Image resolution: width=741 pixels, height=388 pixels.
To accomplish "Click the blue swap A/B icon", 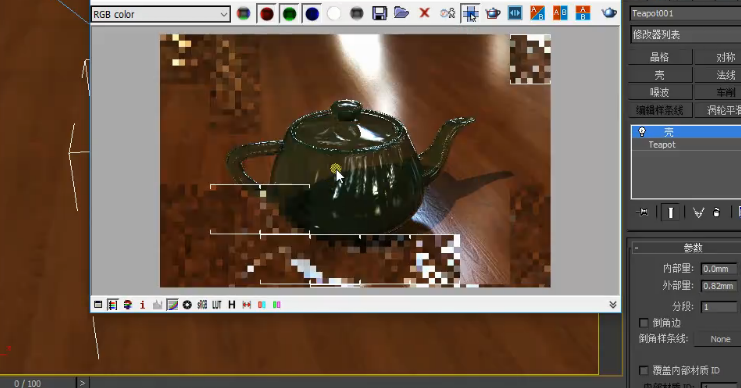I will (x=515, y=13).
